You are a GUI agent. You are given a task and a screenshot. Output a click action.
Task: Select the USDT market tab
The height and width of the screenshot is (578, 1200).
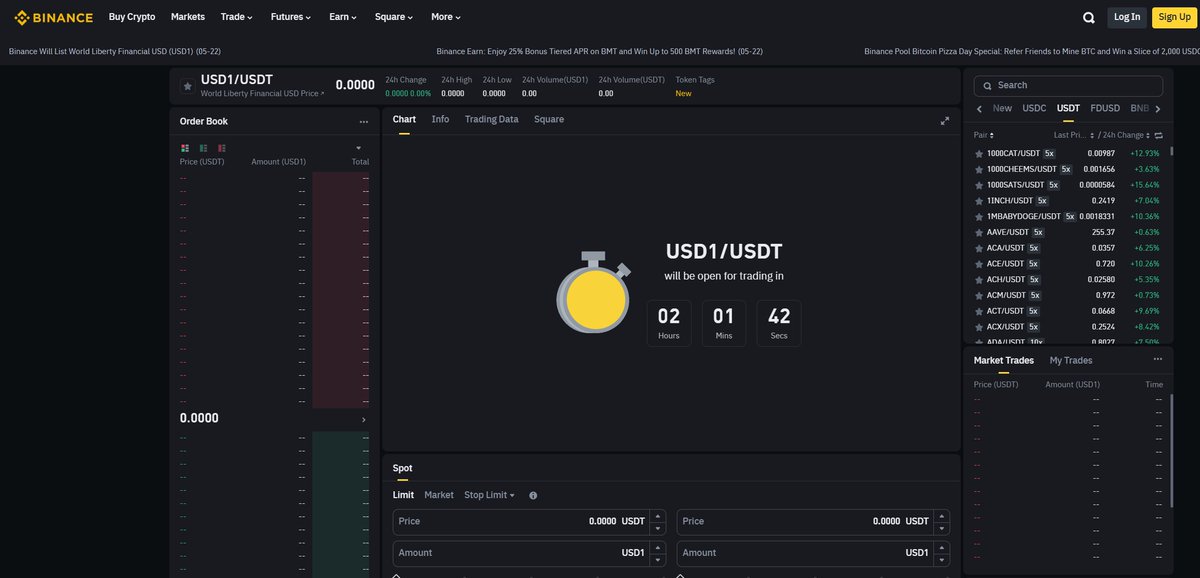tap(1068, 108)
